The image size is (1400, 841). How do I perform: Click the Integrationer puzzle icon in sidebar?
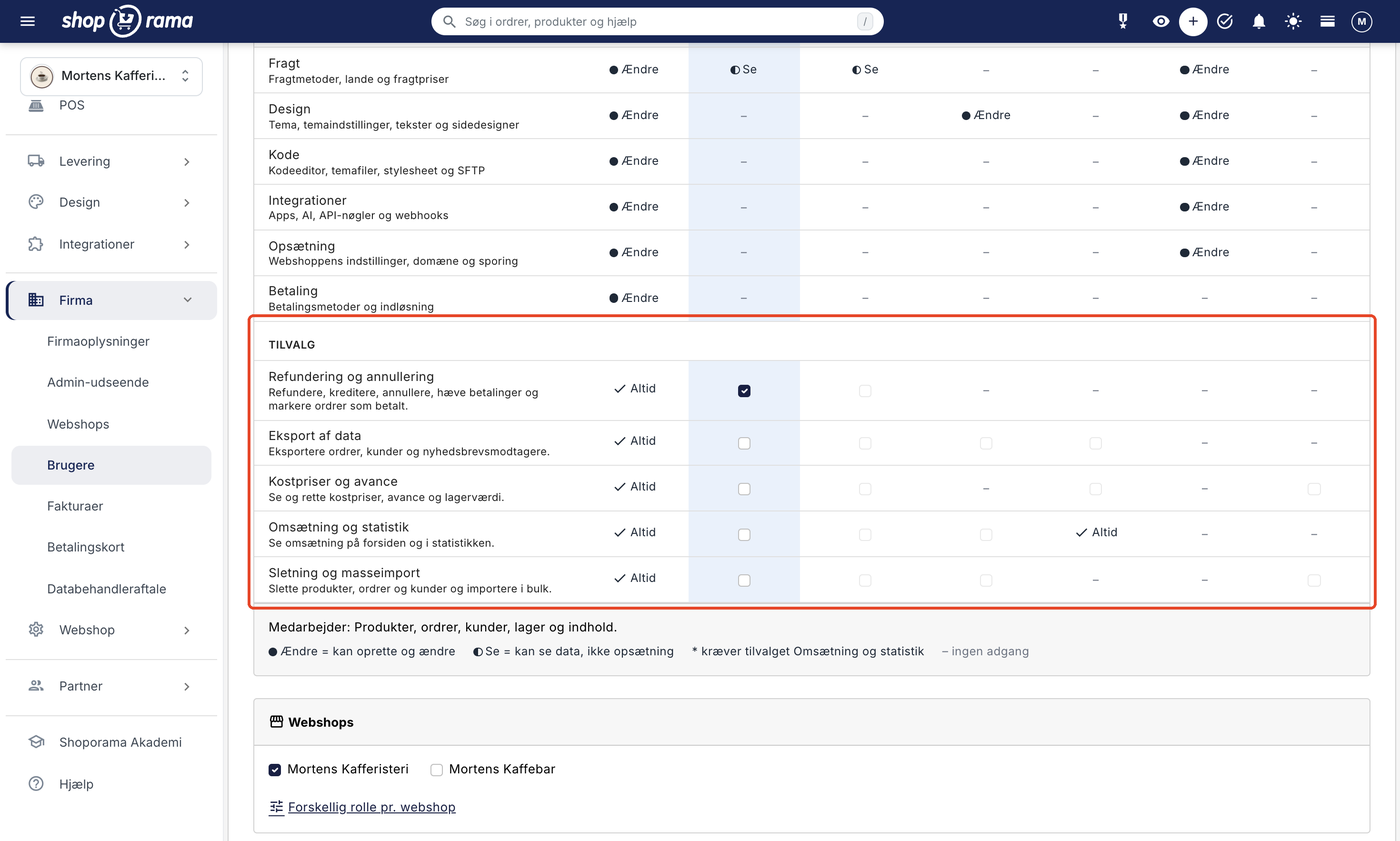pyautogui.click(x=36, y=244)
